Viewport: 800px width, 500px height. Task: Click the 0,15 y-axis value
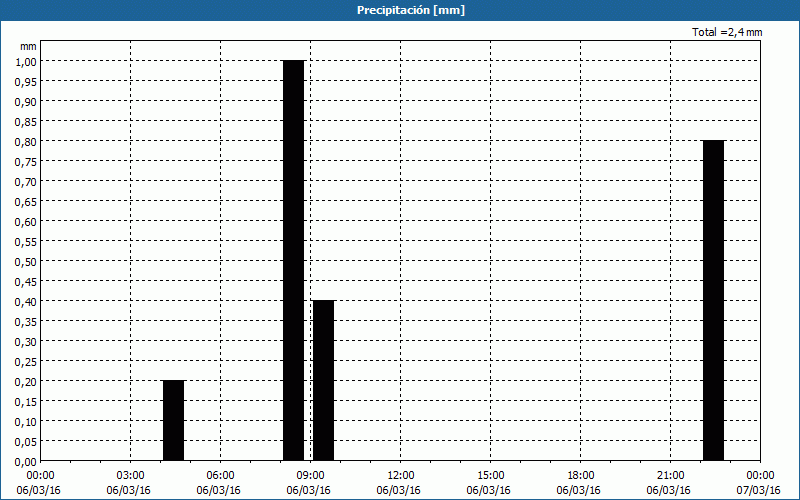click(25, 402)
